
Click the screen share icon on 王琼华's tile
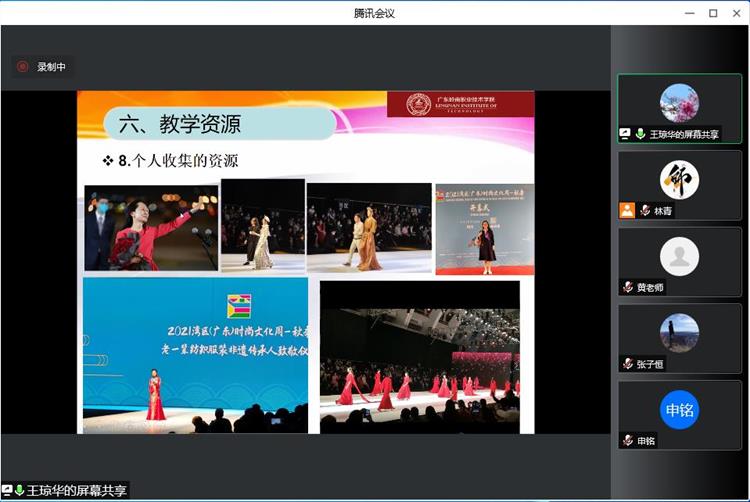(x=626, y=134)
